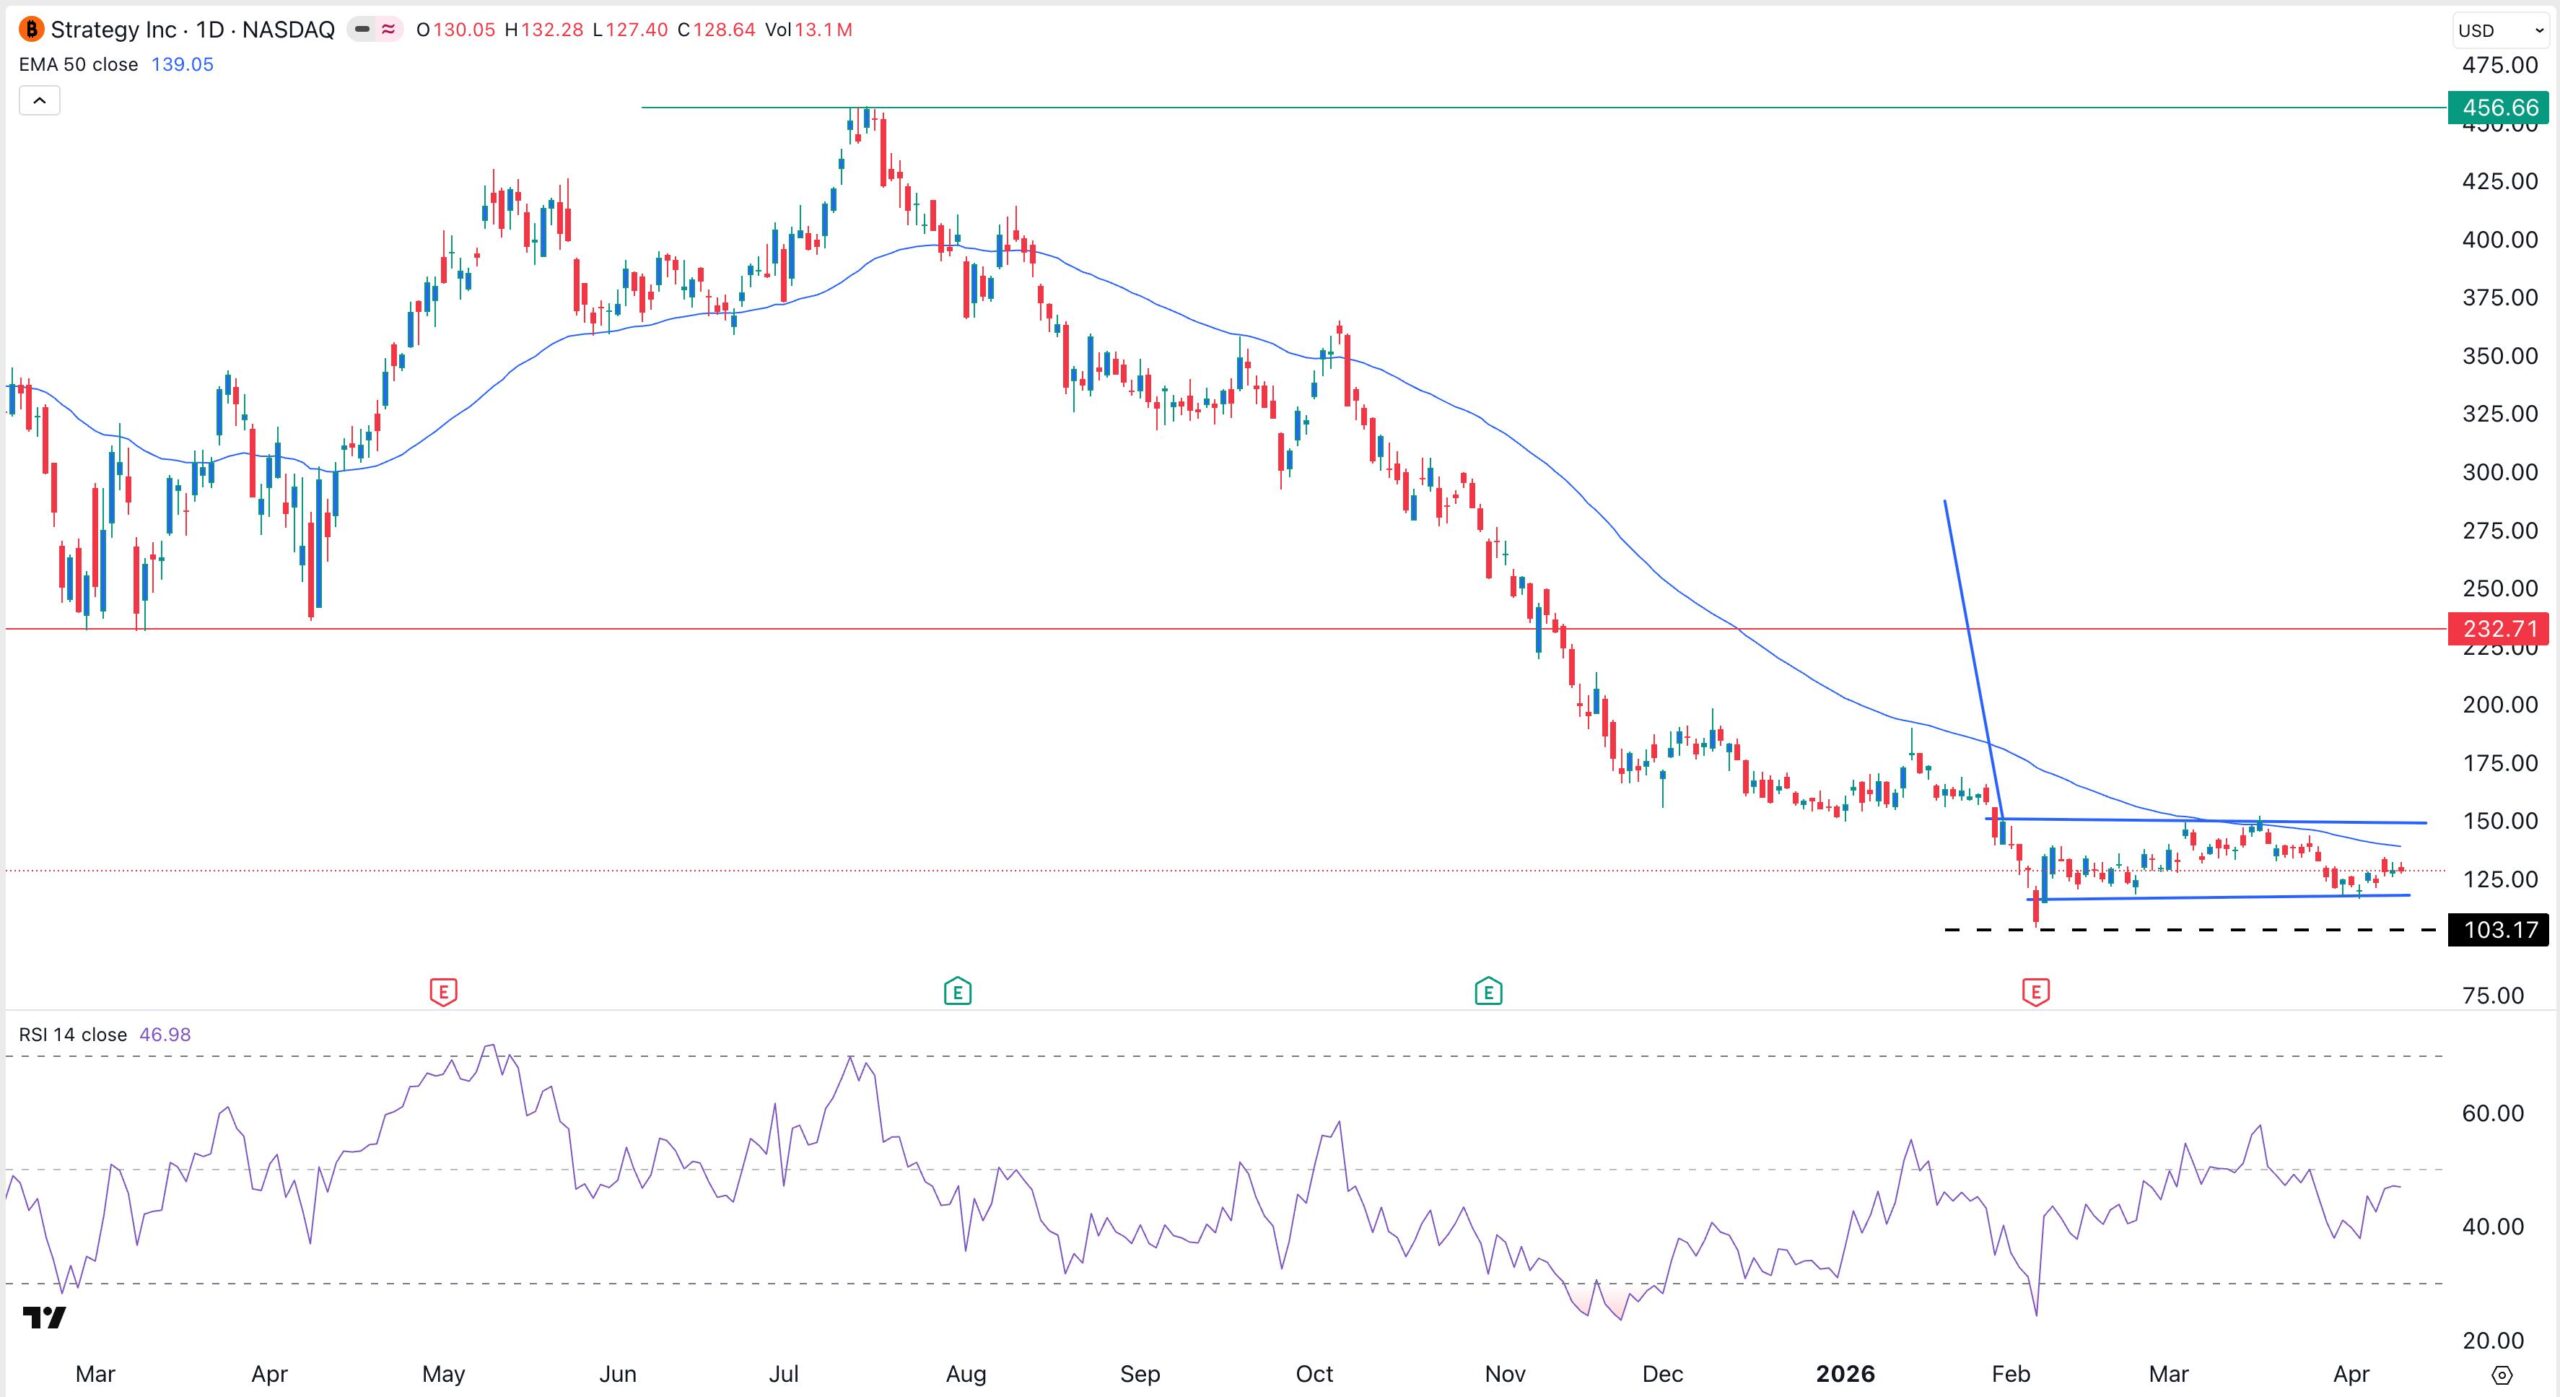The image size is (2560, 1397).
Task: Open the green earnings marker near August
Action: pyautogui.click(x=957, y=992)
